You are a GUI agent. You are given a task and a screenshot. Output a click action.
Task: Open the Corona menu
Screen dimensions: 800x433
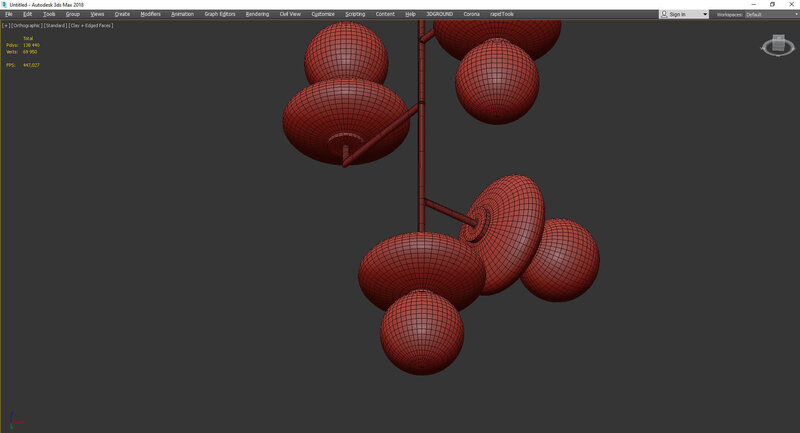[x=471, y=14]
